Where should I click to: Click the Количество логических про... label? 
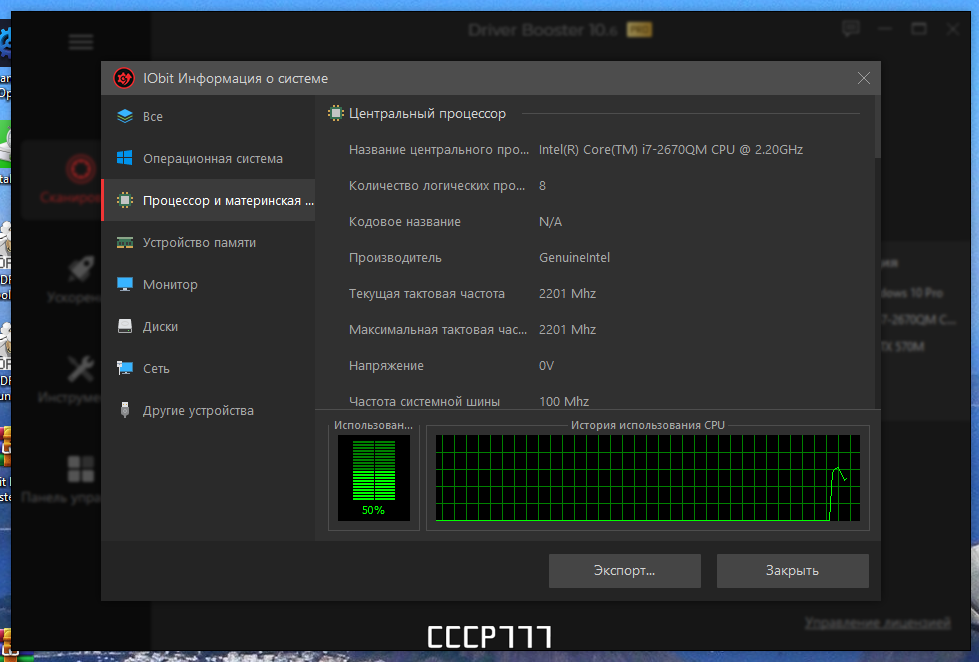(x=436, y=185)
